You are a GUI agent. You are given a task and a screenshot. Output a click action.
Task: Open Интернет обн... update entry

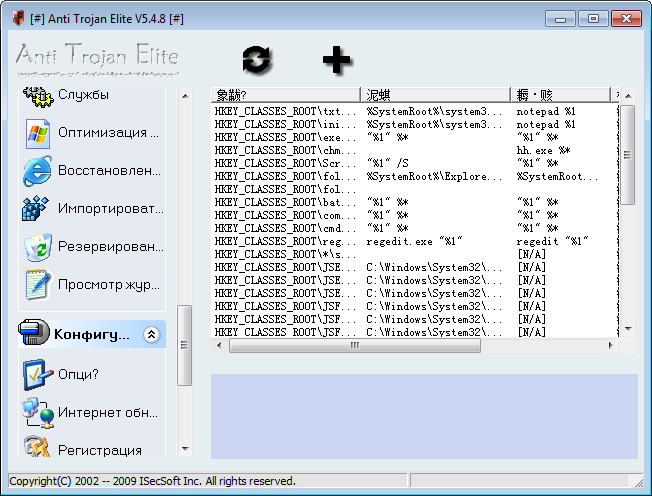(108, 413)
